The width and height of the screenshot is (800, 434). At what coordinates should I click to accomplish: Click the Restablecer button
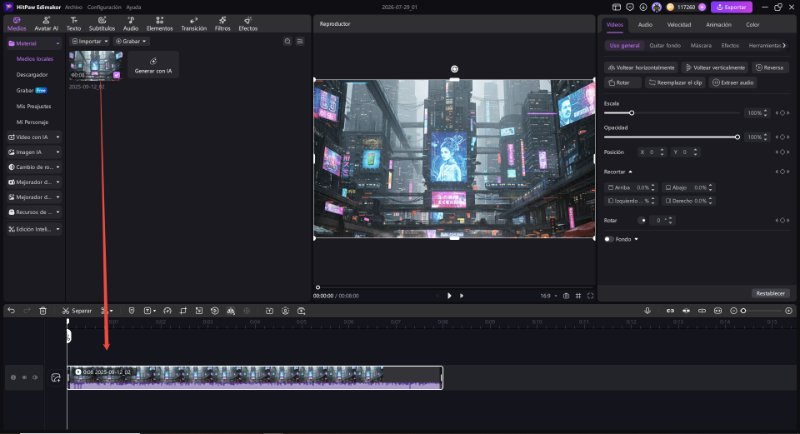770,293
